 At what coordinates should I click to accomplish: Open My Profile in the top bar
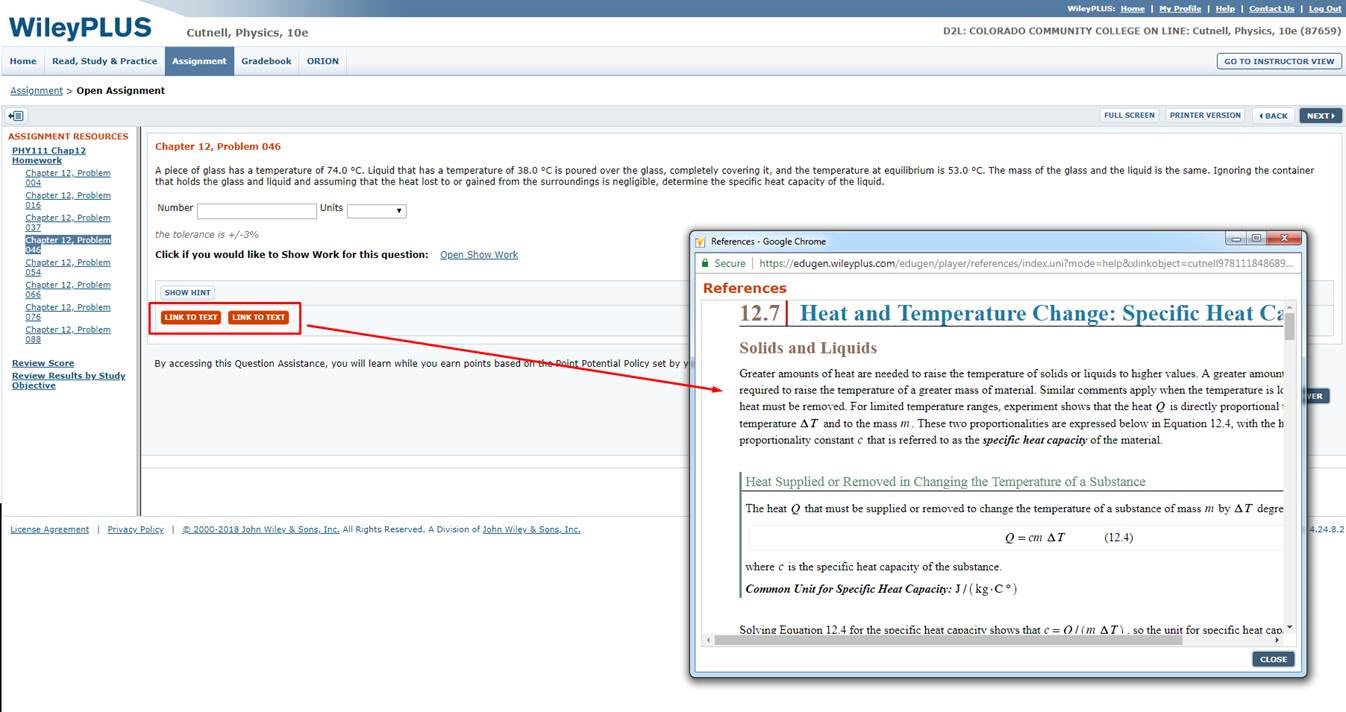point(1180,9)
